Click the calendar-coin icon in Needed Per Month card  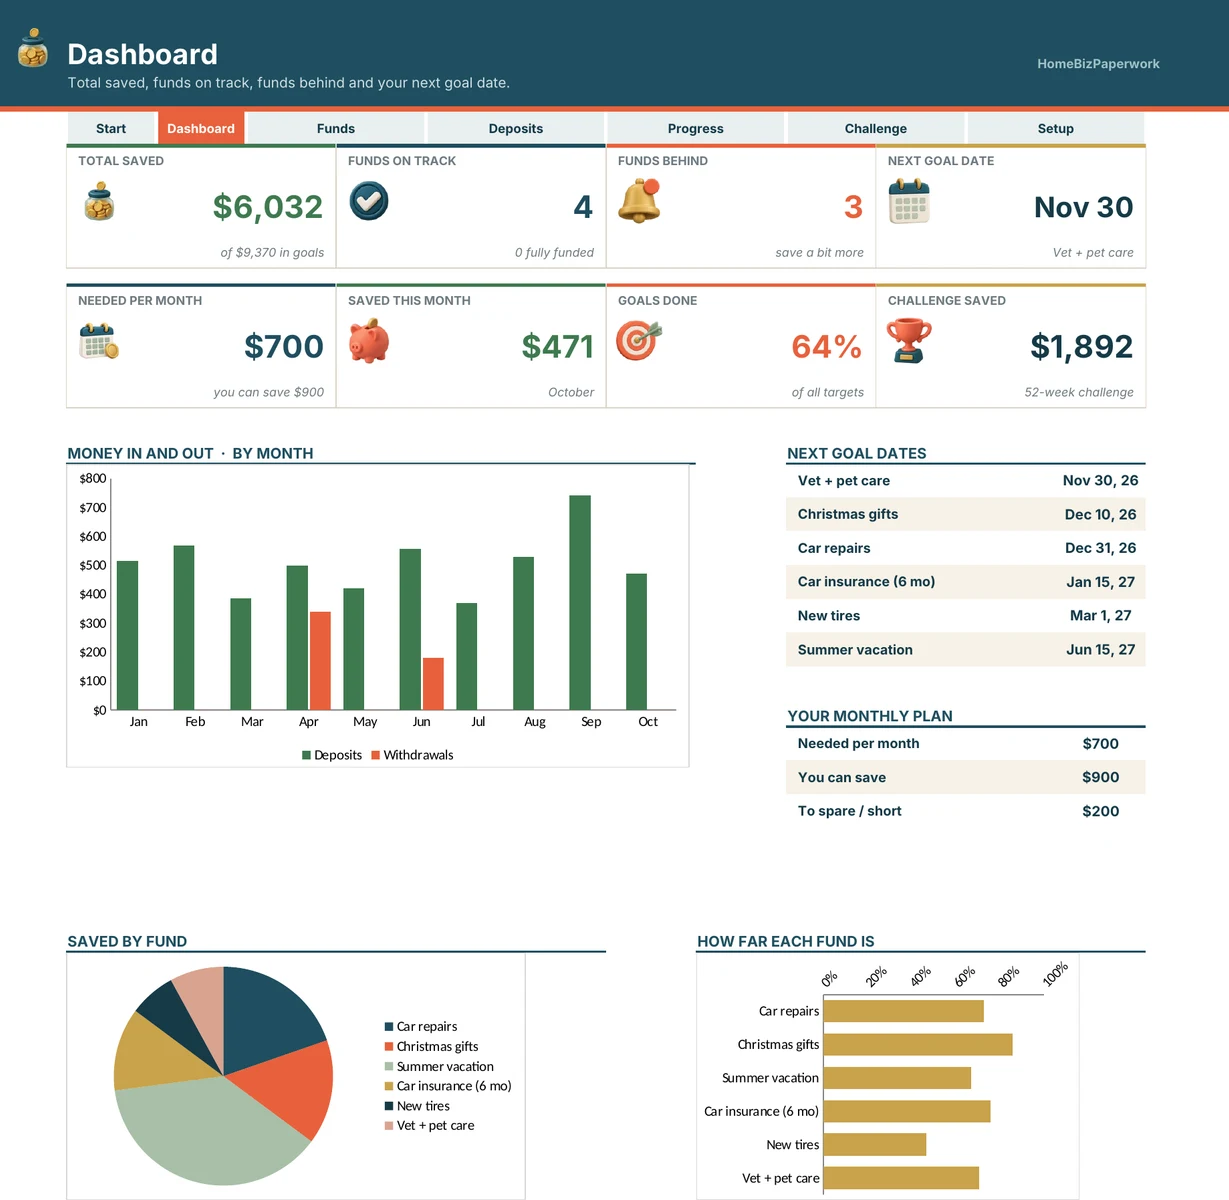coord(99,341)
